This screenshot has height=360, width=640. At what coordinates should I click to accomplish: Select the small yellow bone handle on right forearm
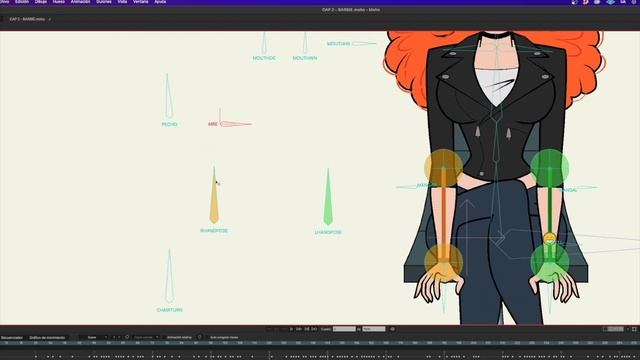pyautogui.click(x=549, y=238)
